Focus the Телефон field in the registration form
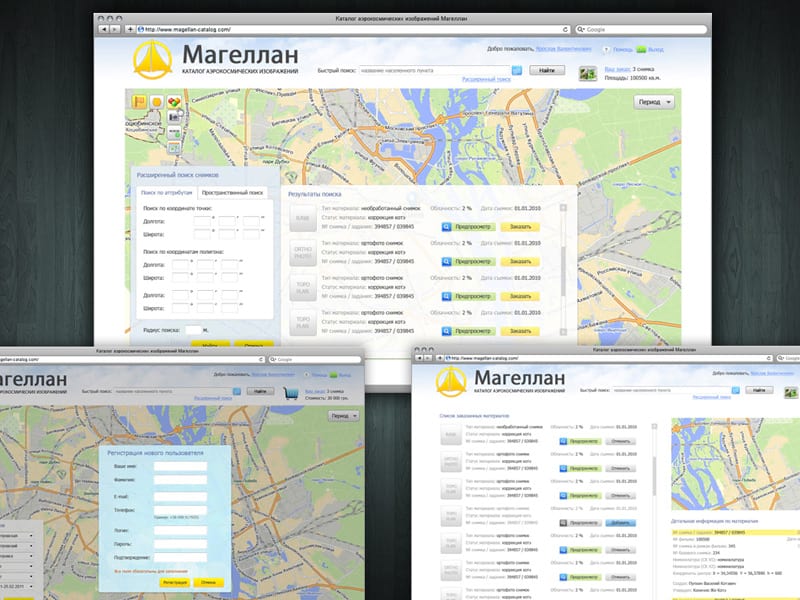 tap(181, 510)
